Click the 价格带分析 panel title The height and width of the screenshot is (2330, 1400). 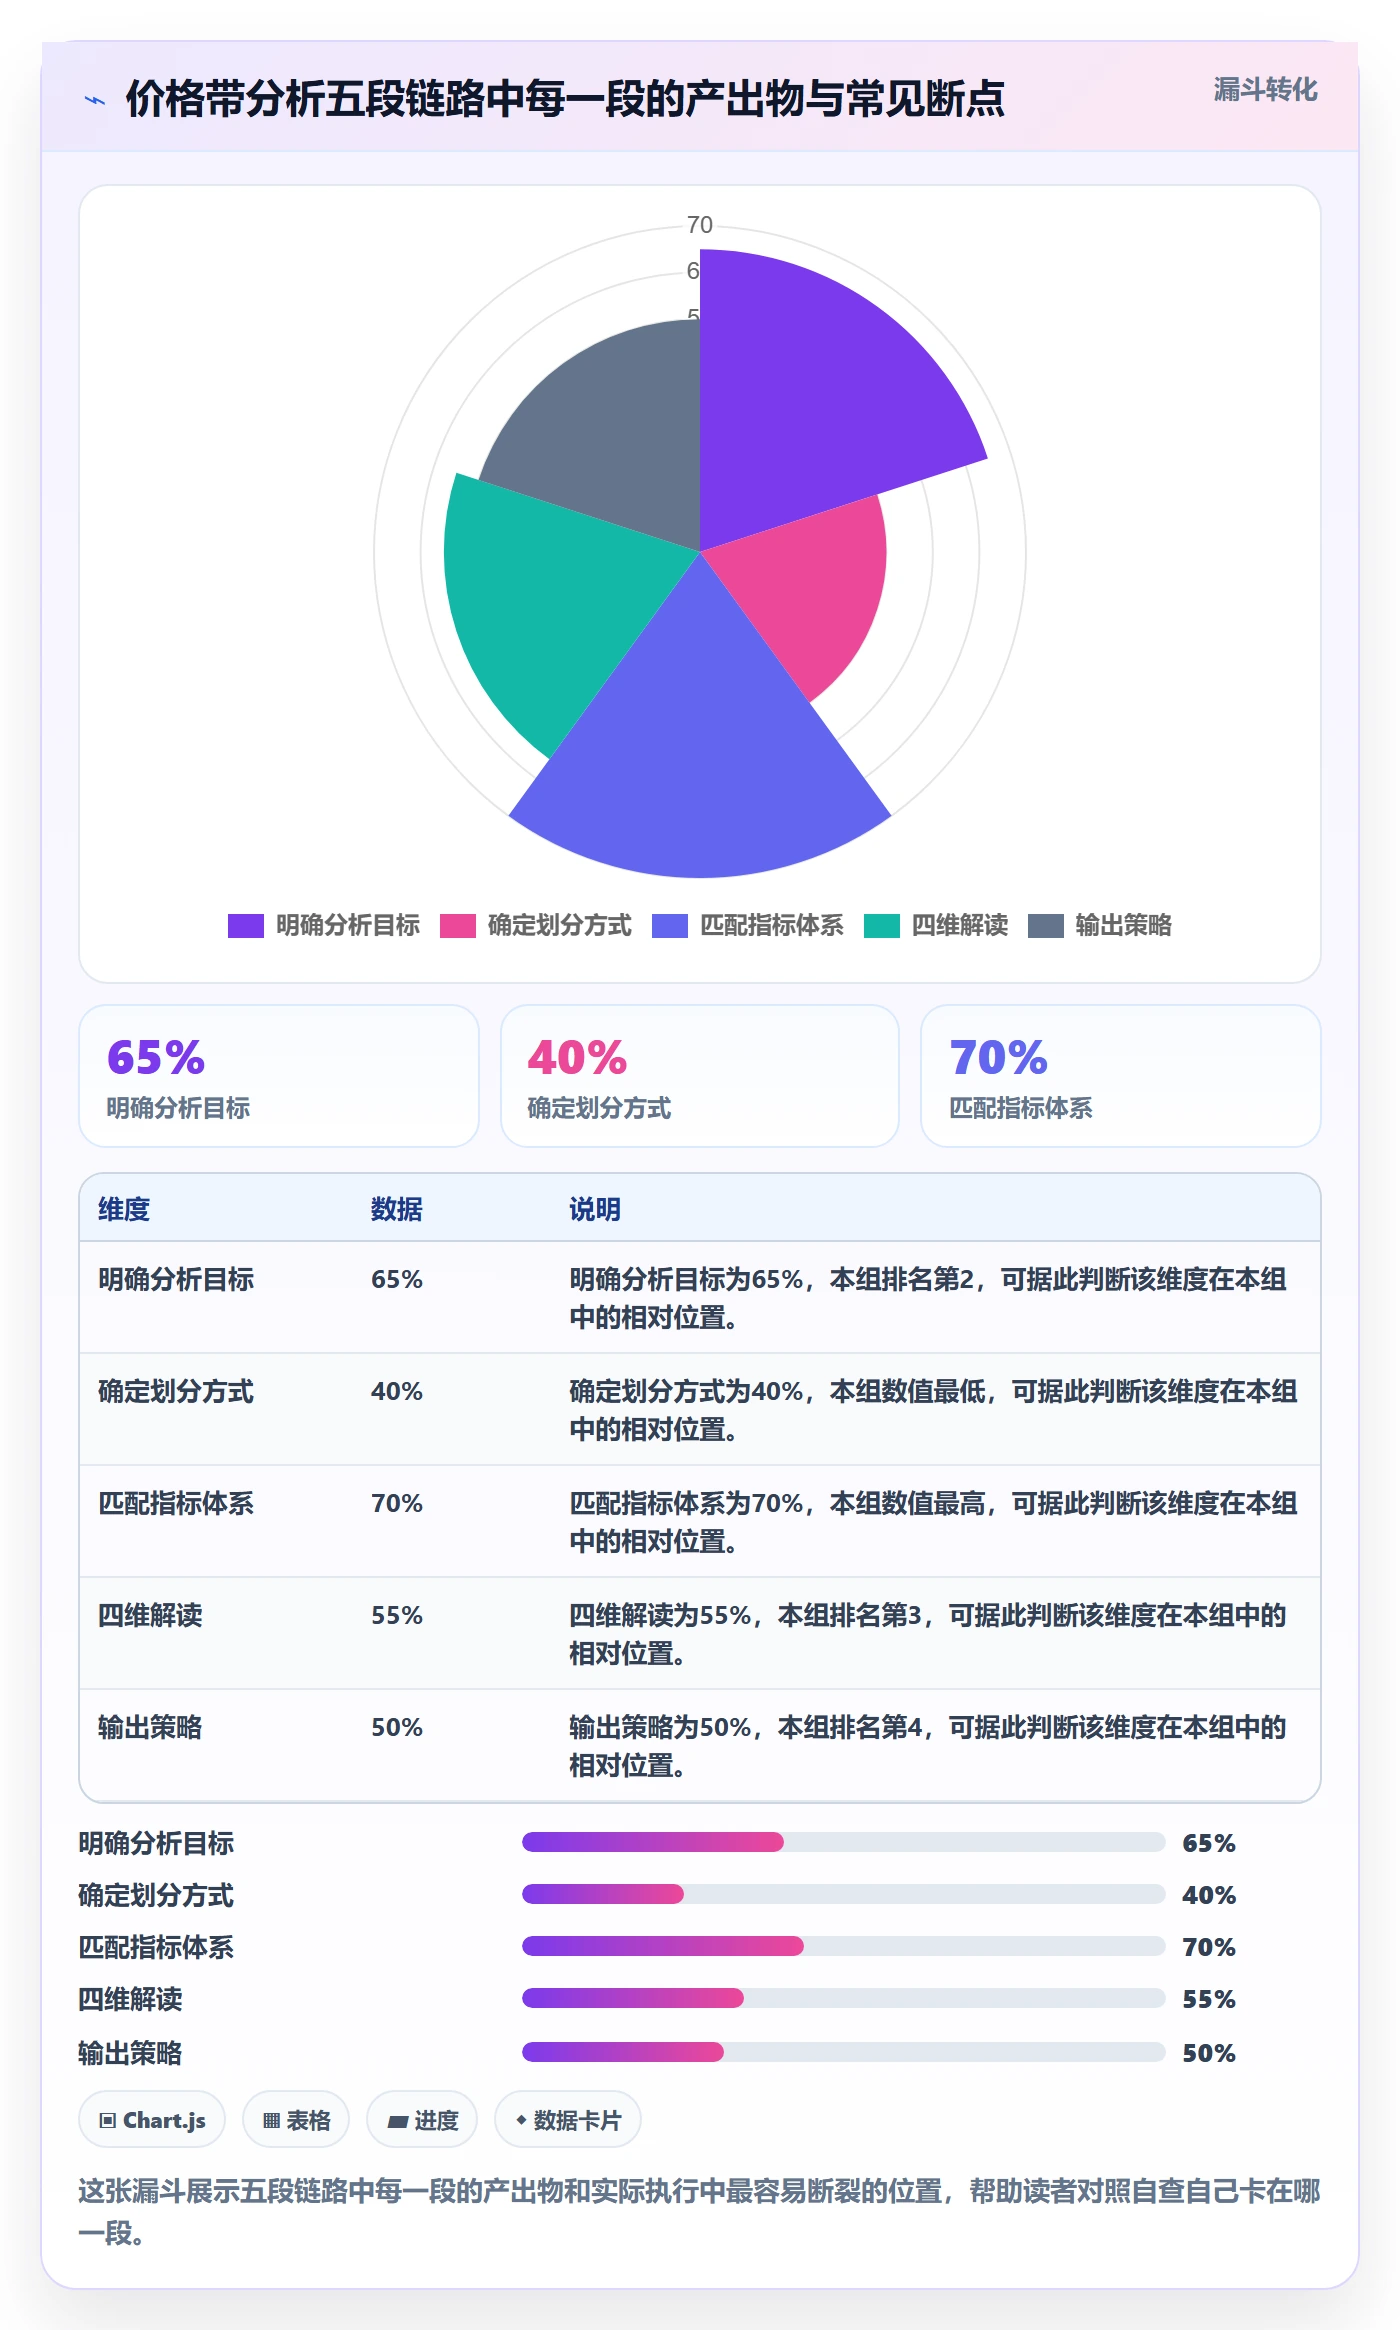click(565, 99)
